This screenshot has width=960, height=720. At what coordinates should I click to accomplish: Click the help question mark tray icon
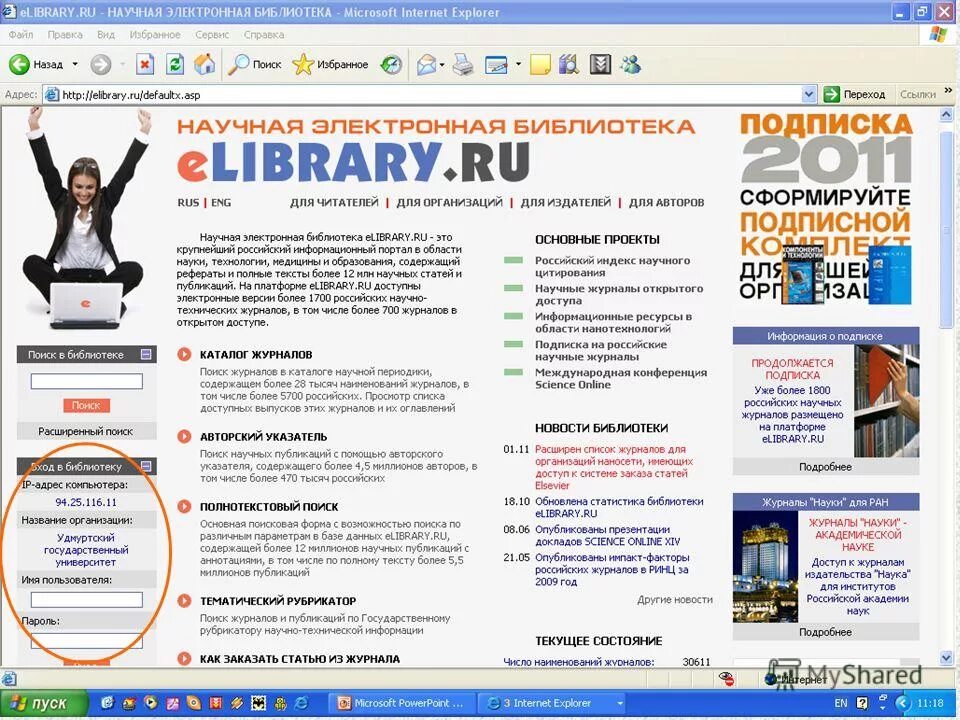[x=863, y=703]
